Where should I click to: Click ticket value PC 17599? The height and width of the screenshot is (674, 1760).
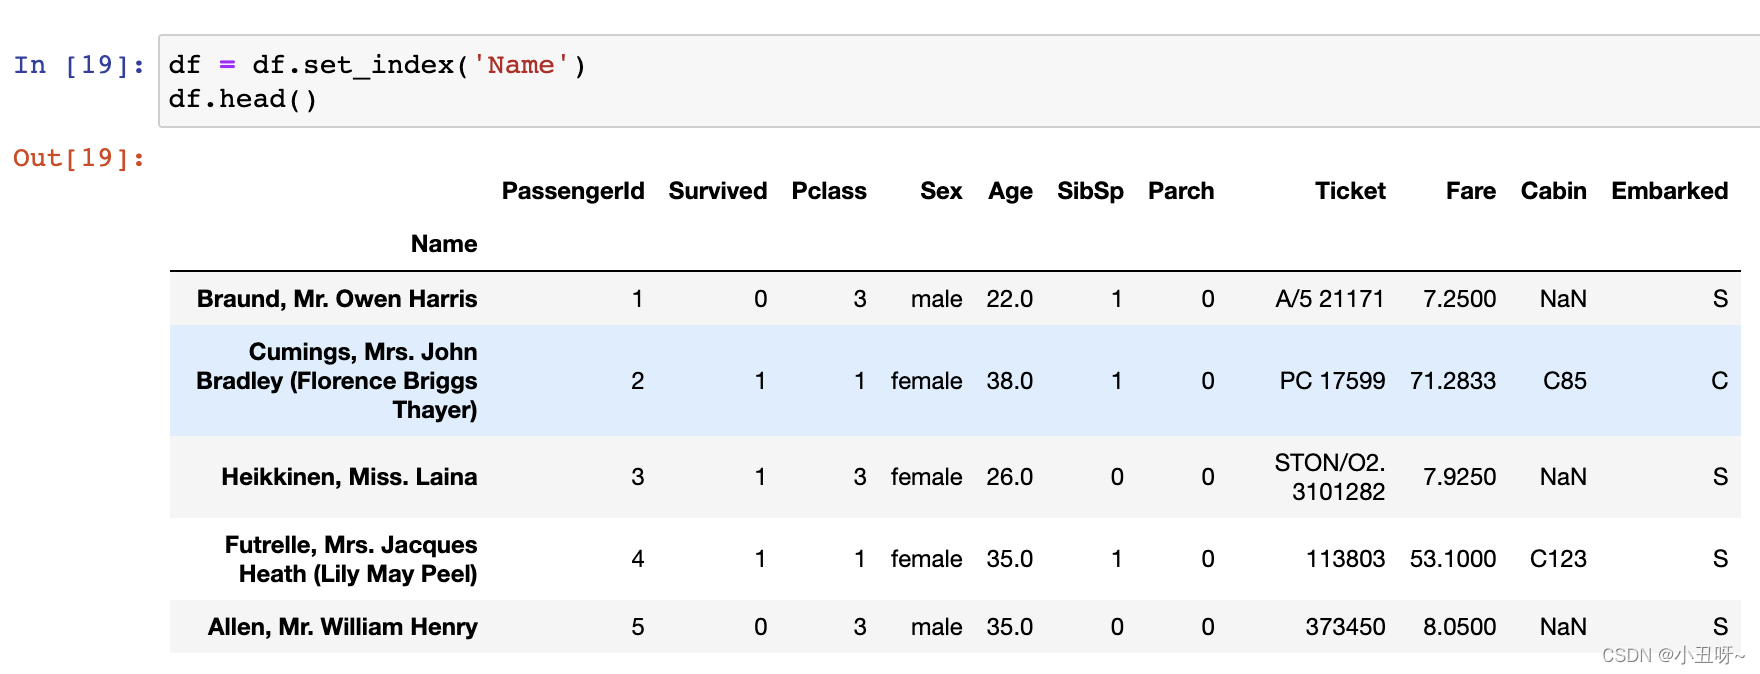click(x=1332, y=381)
